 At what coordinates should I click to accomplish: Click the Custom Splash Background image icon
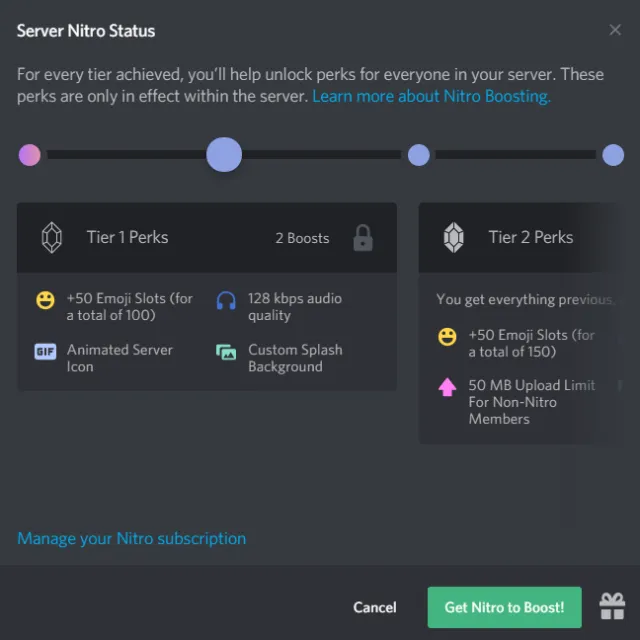point(227,352)
